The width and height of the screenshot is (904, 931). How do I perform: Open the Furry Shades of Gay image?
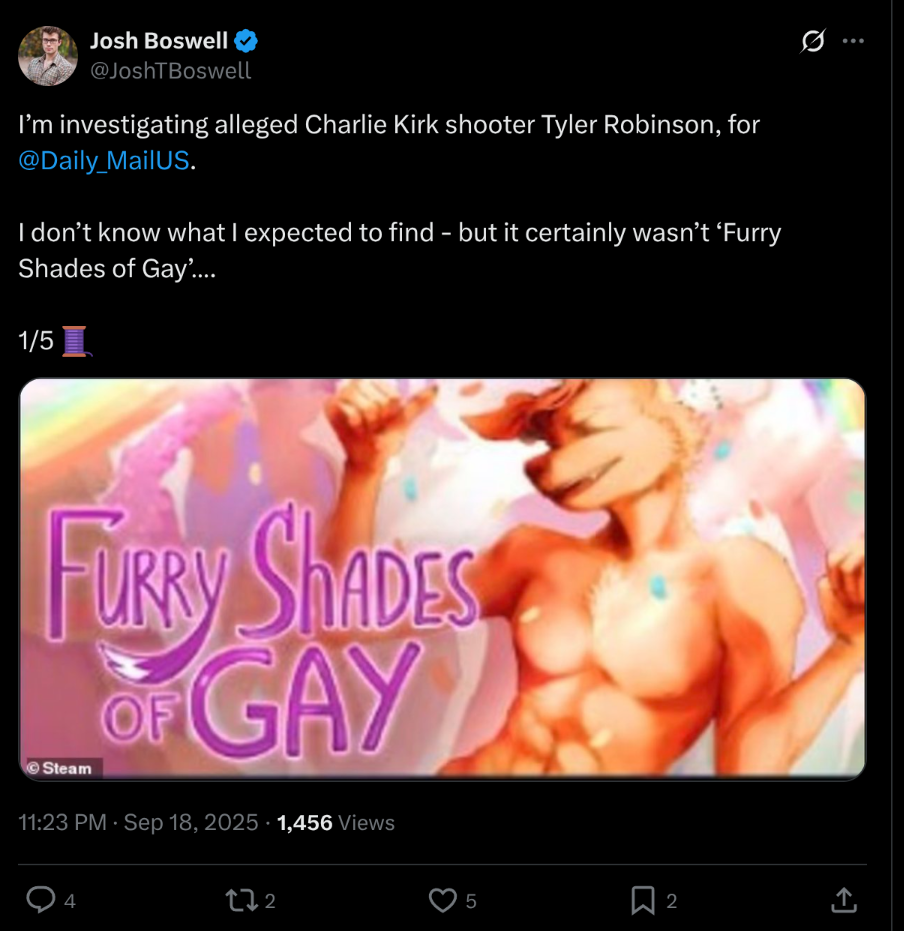click(442, 578)
